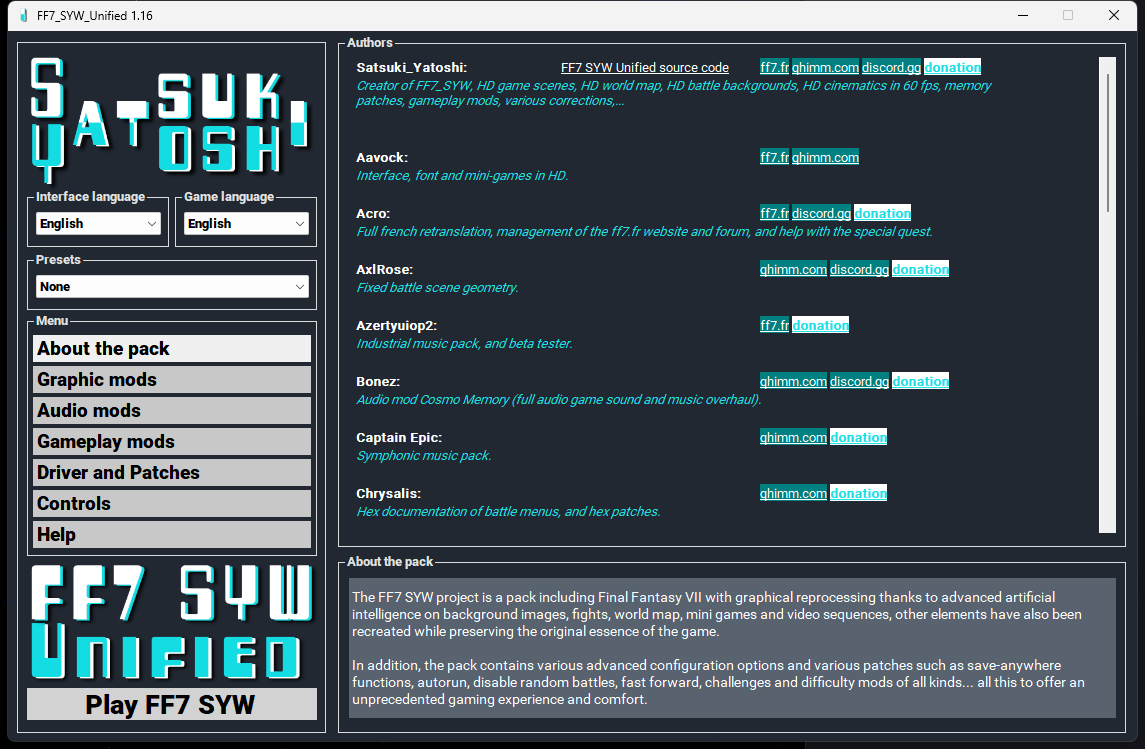This screenshot has height=749, width=1145.
Task: Open Chrysalis's qhimm.com link
Action: 793,493
